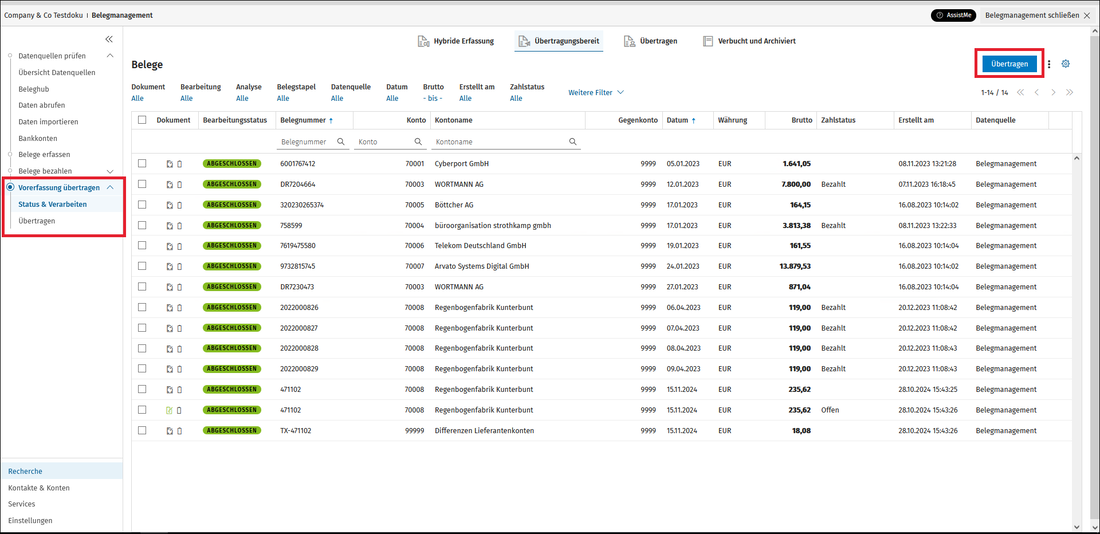1100x534 pixels.
Task: Open the Verbucht und Archiviert tab
Action: 749,41
